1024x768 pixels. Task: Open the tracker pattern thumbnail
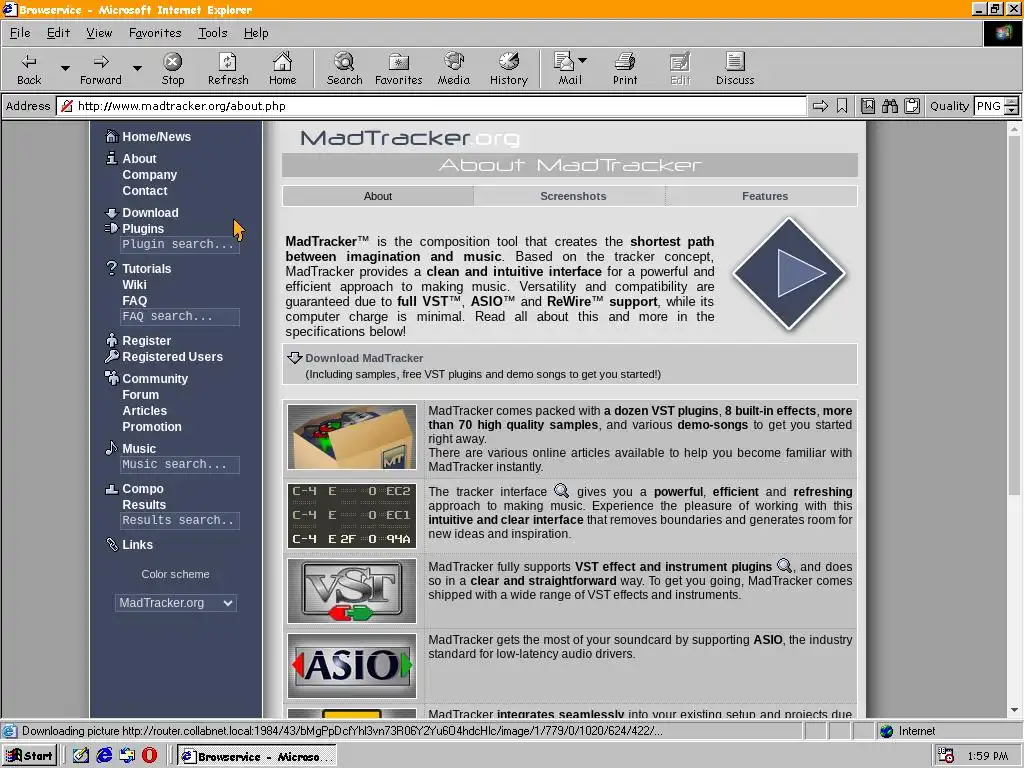[351, 515]
